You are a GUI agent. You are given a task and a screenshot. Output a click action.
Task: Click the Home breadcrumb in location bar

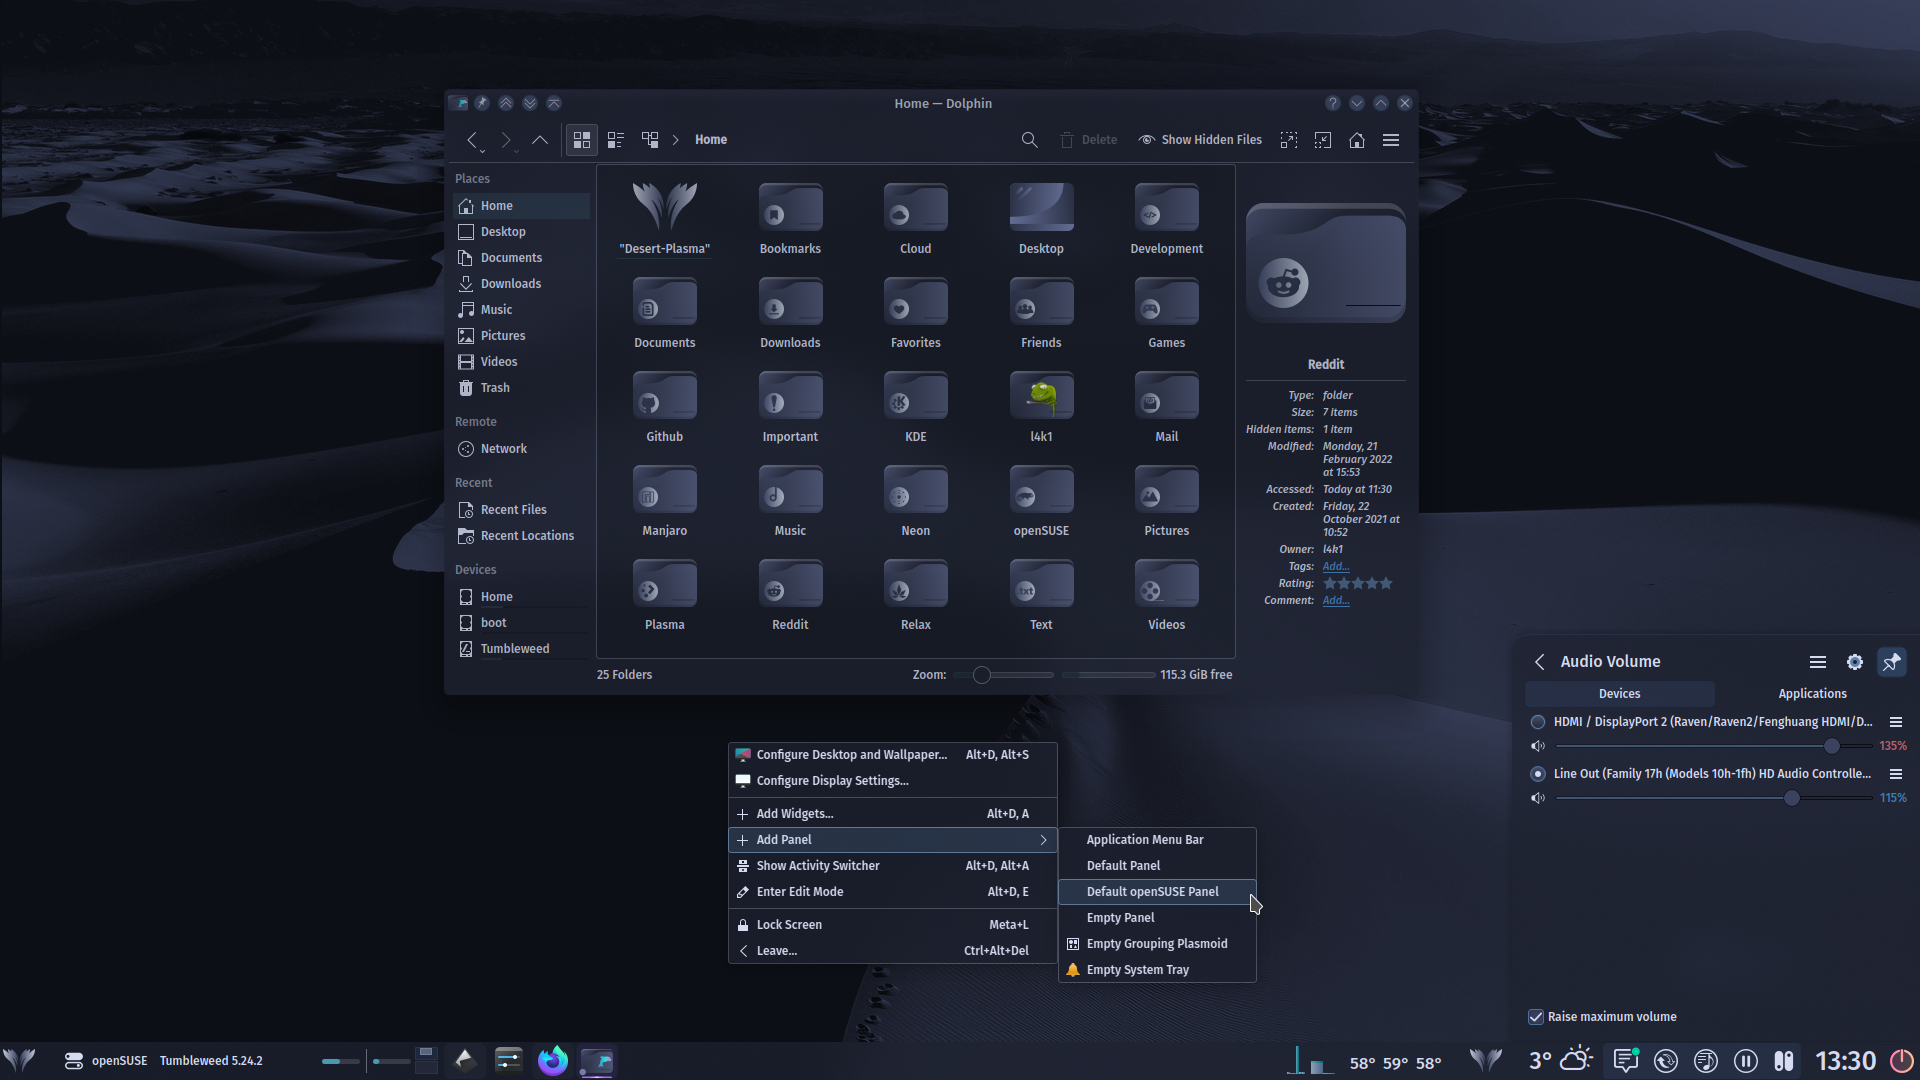pos(711,140)
